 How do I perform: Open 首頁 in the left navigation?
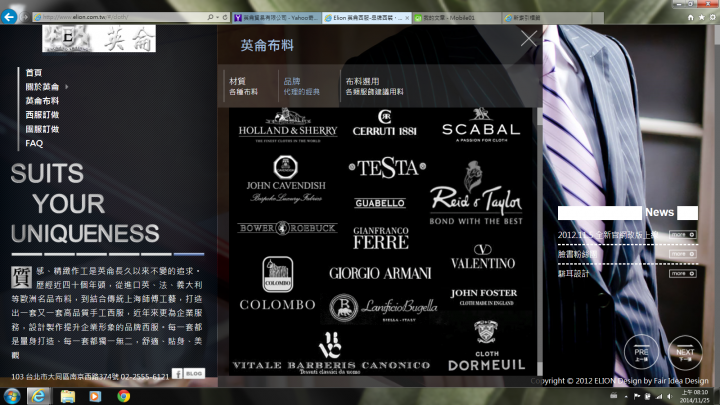tap(34, 73)
